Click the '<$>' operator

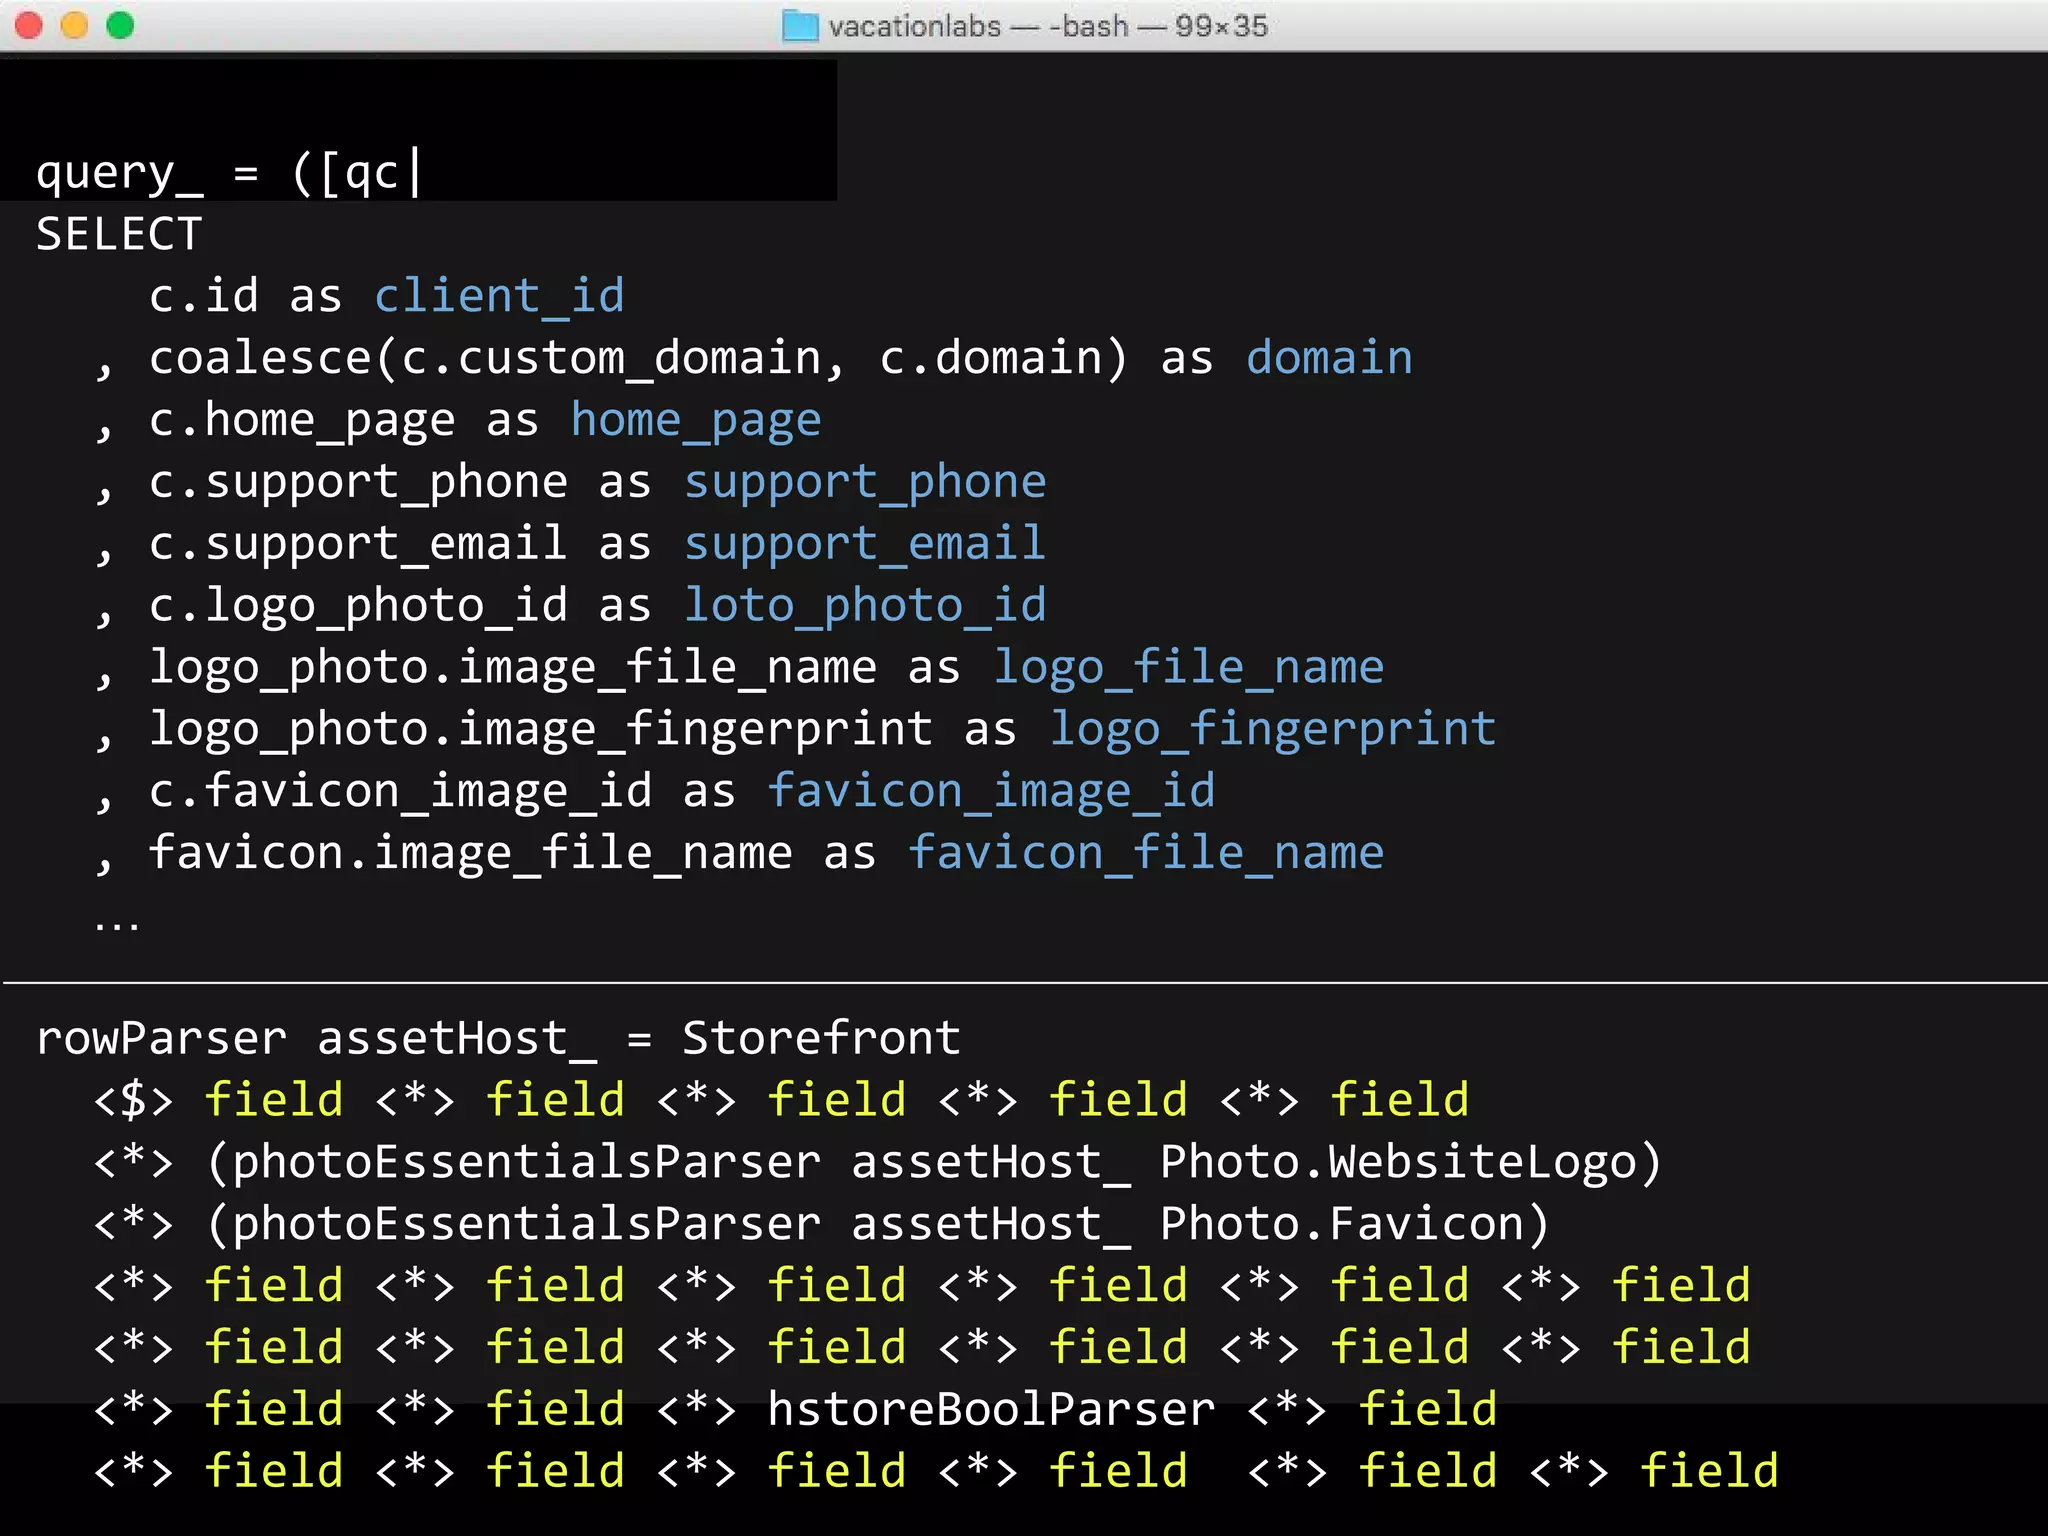(134, 1101)
